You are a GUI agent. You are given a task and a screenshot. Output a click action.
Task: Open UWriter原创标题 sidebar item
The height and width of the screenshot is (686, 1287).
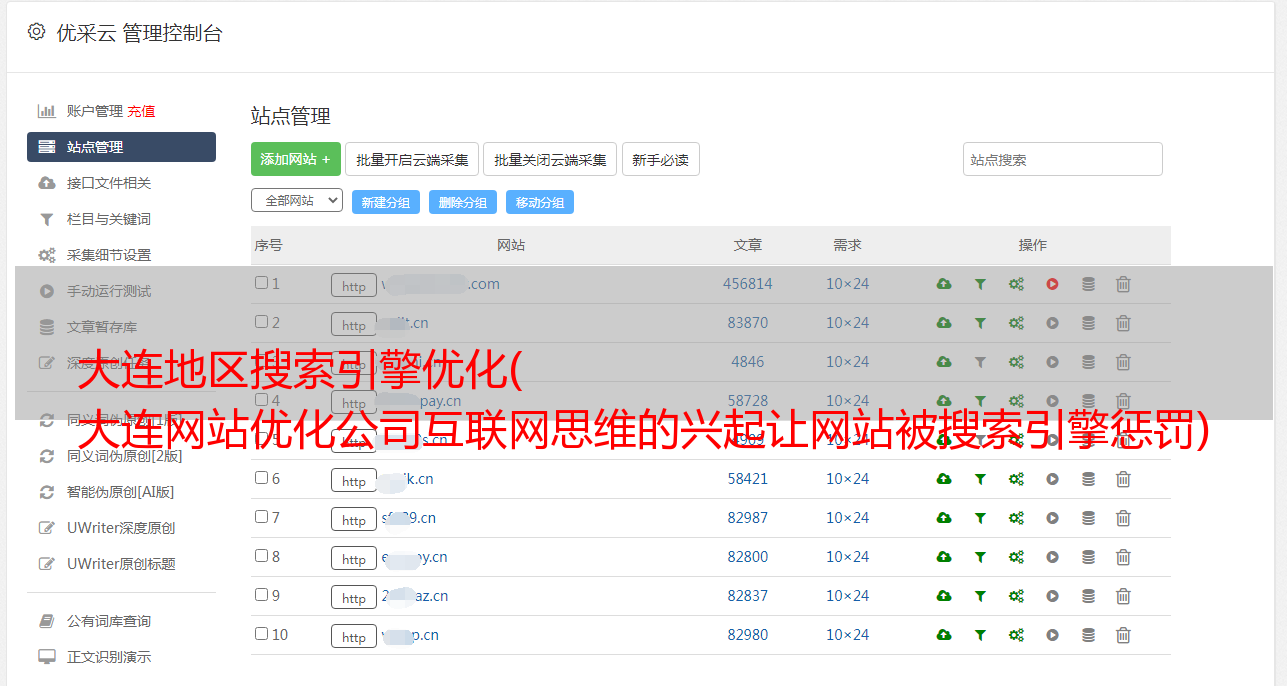click(120, 564)
